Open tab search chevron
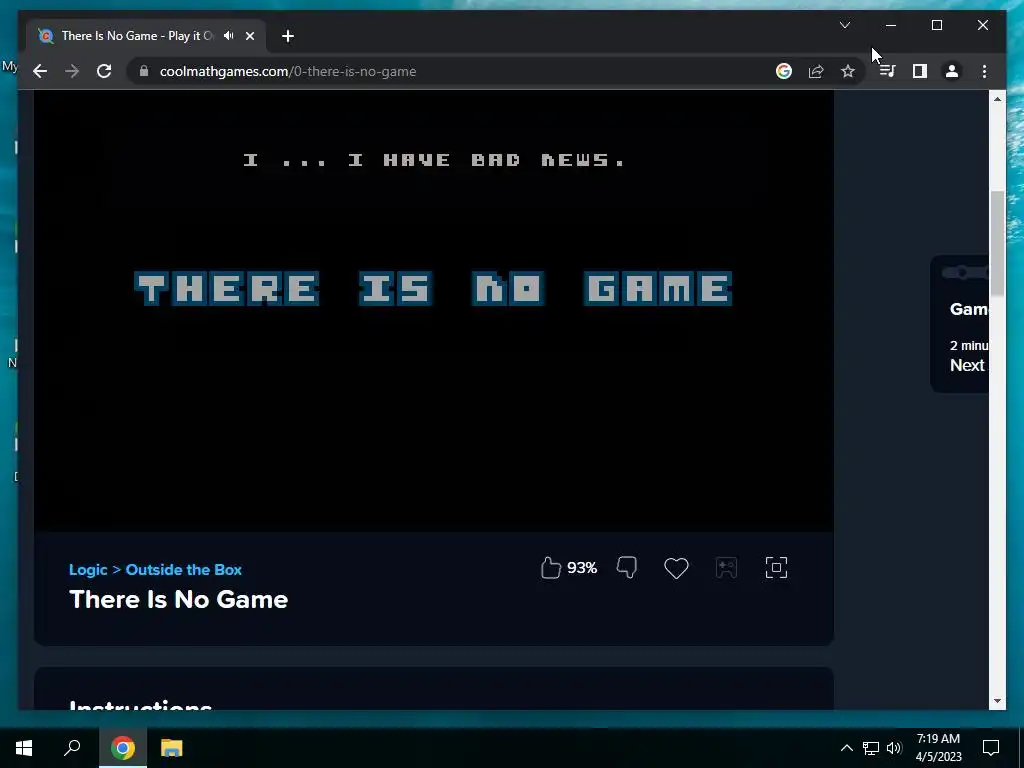1024x768 pixels. coord(844,25)
